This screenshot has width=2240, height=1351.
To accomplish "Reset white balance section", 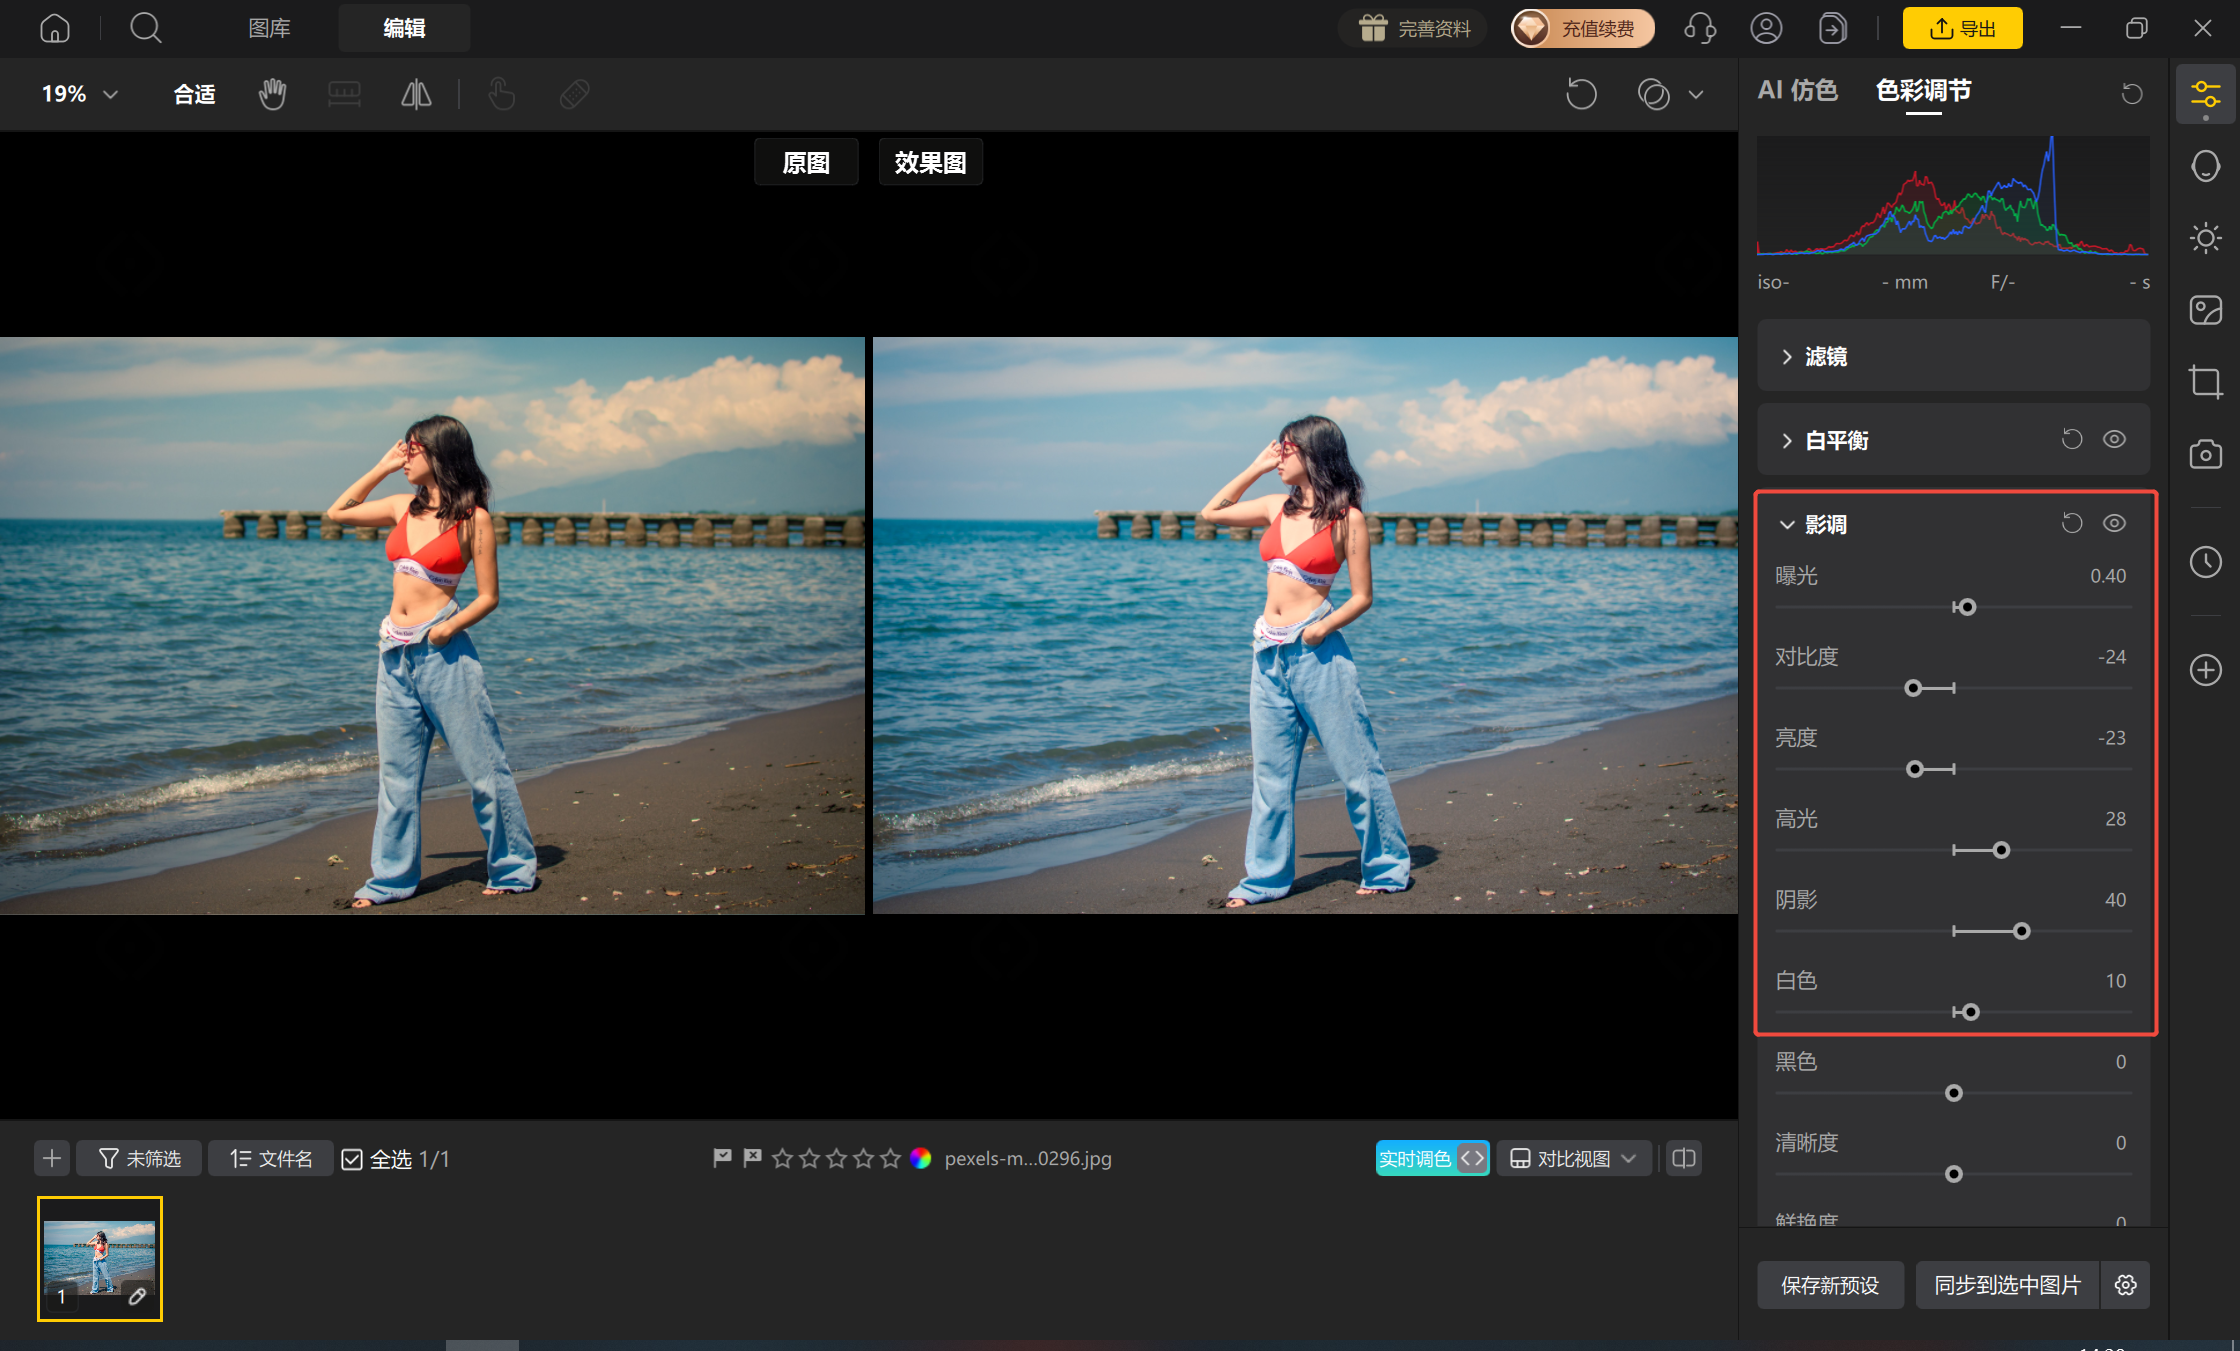I will coord(2072,439).
